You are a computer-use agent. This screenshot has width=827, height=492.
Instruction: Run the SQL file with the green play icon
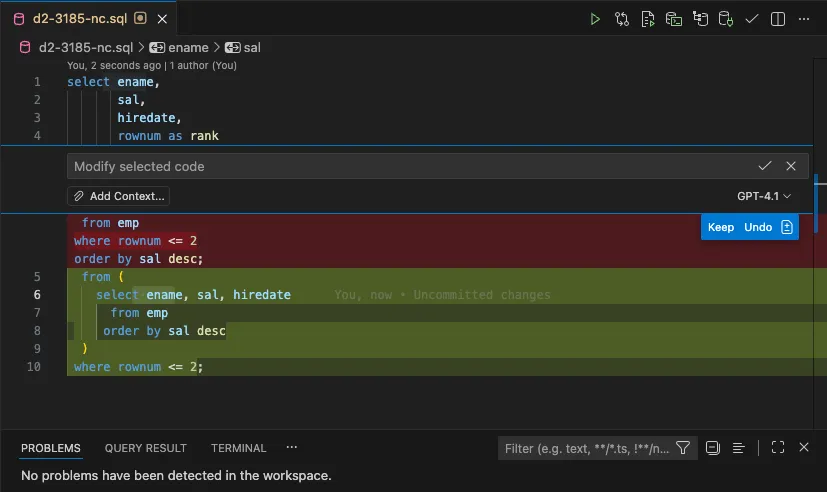tap(595, 19)
